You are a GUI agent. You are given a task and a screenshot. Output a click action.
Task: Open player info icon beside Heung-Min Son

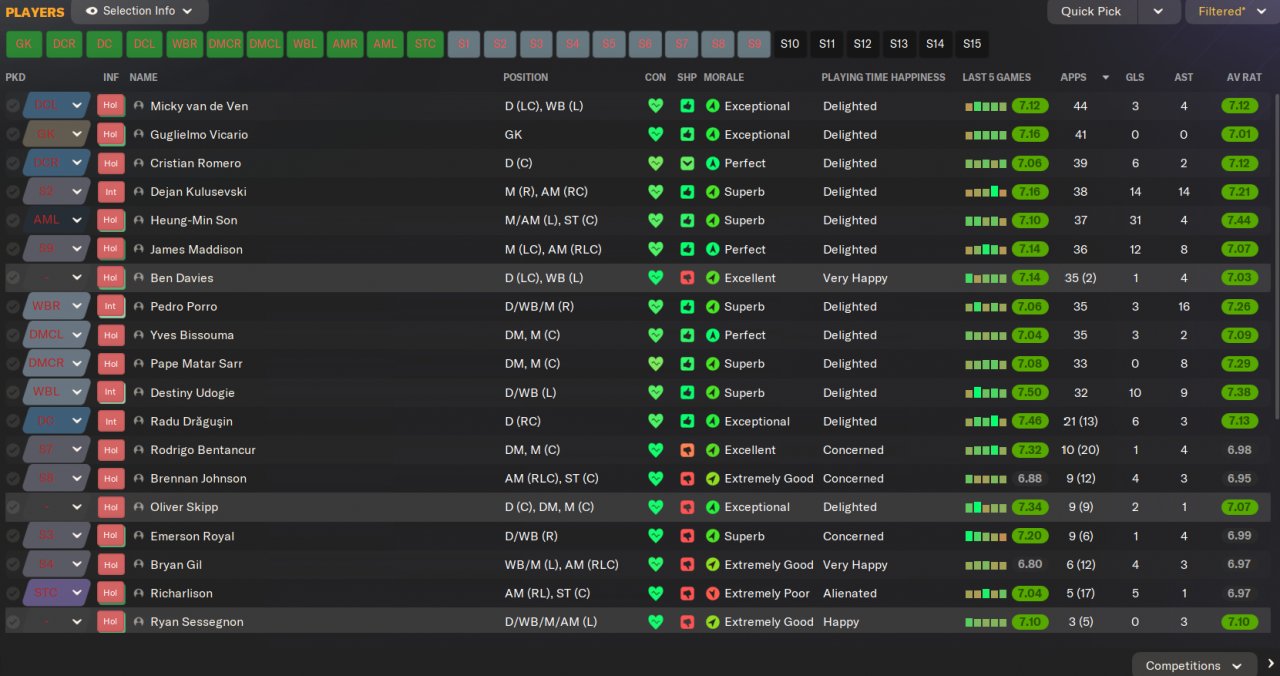click(139, 220)
